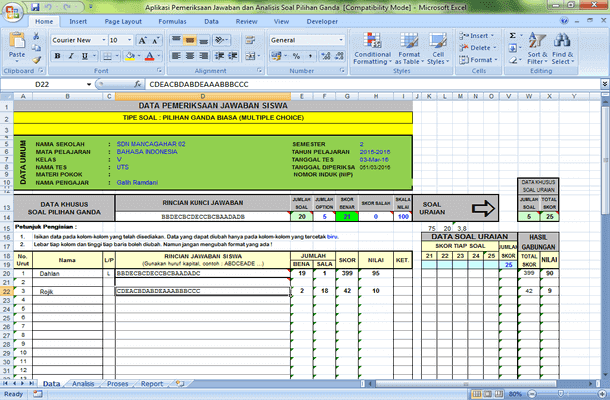Select cell with name Dahlan
This screenshot has width=610, height=400.
pyautogui.click(x=67, y=274)
